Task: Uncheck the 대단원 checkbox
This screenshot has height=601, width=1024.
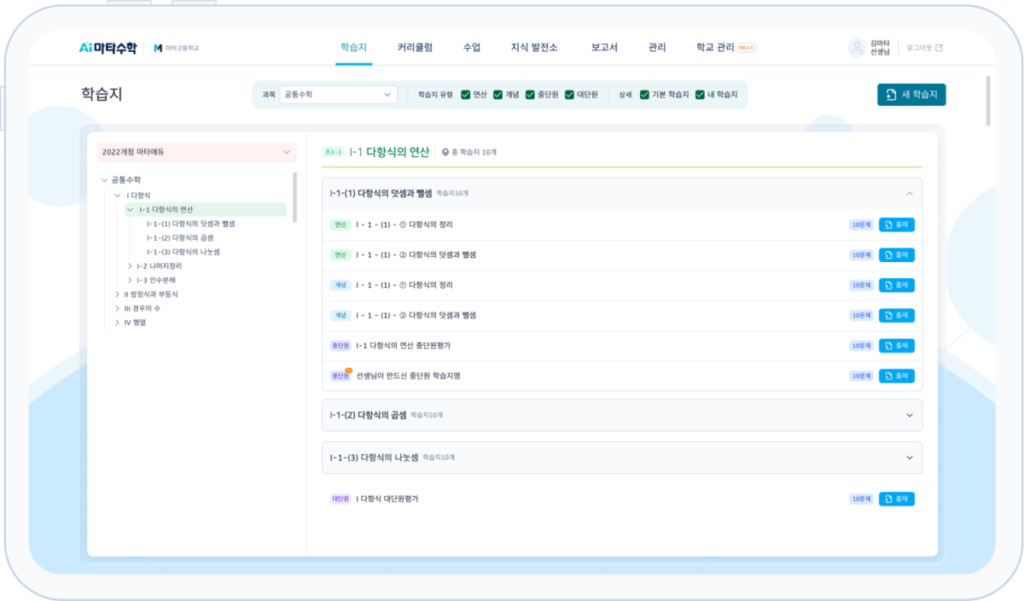Action: pos(569,95)
